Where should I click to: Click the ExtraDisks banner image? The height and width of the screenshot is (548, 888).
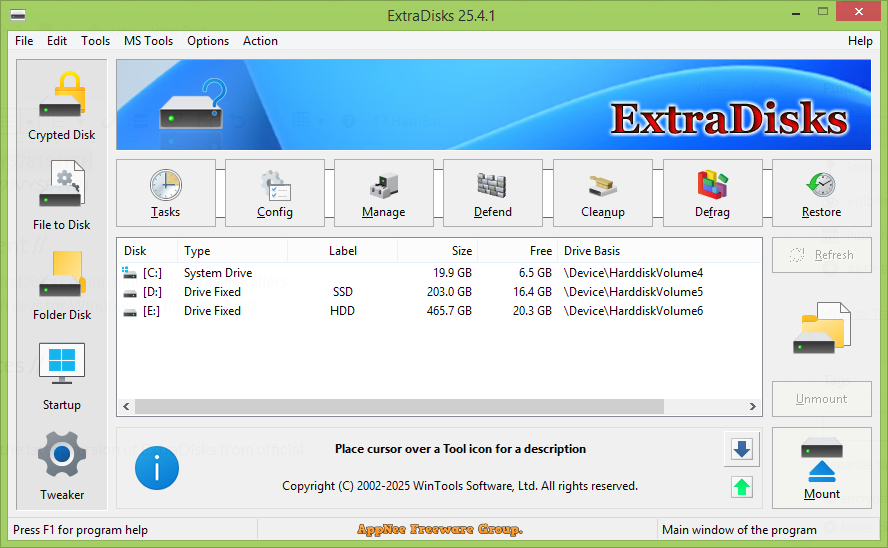coord(493,105)
